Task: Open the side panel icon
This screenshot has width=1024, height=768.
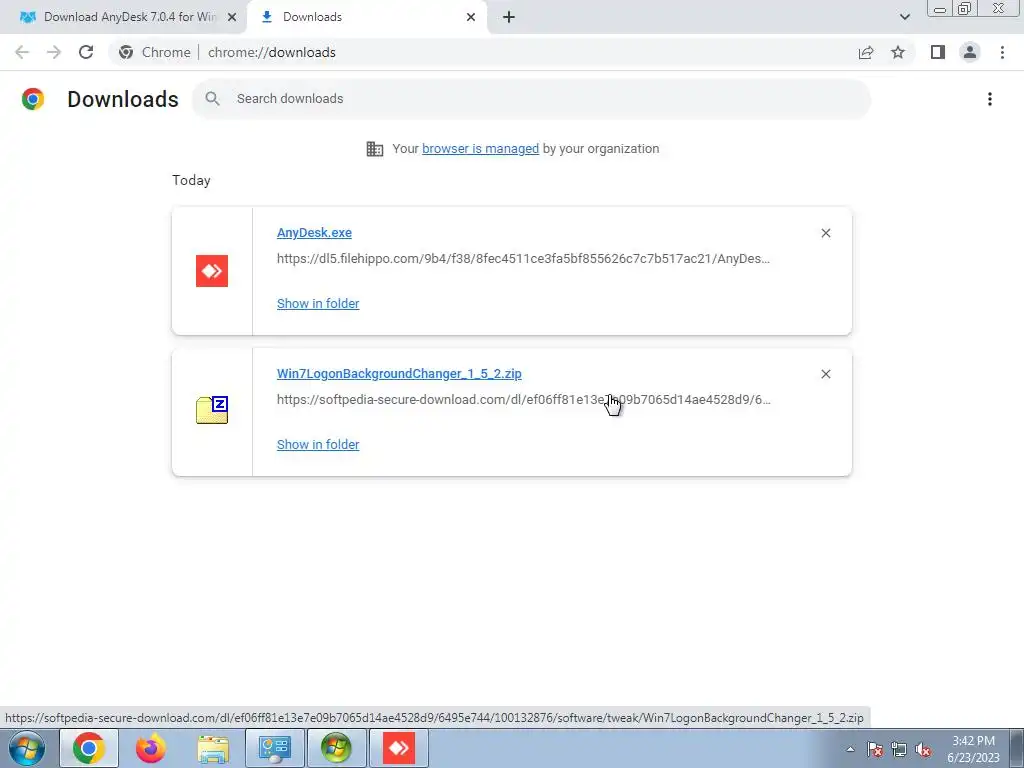Action: [938, 52]
